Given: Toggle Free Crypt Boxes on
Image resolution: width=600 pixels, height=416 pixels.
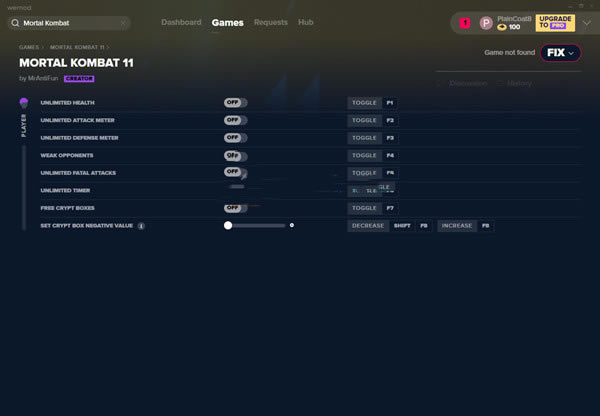Looking at the screenshot, I should coord(235,208).
